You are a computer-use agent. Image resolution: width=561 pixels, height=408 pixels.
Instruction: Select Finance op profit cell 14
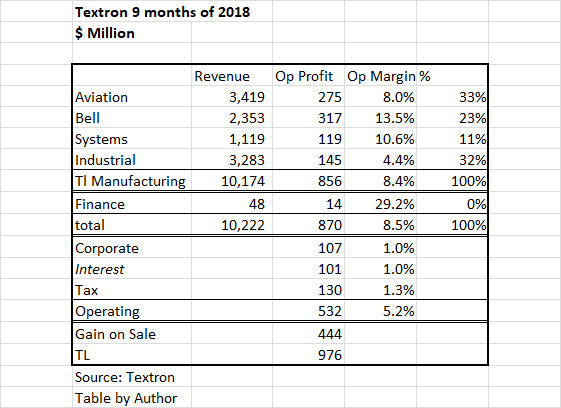[x=308, y=204]
